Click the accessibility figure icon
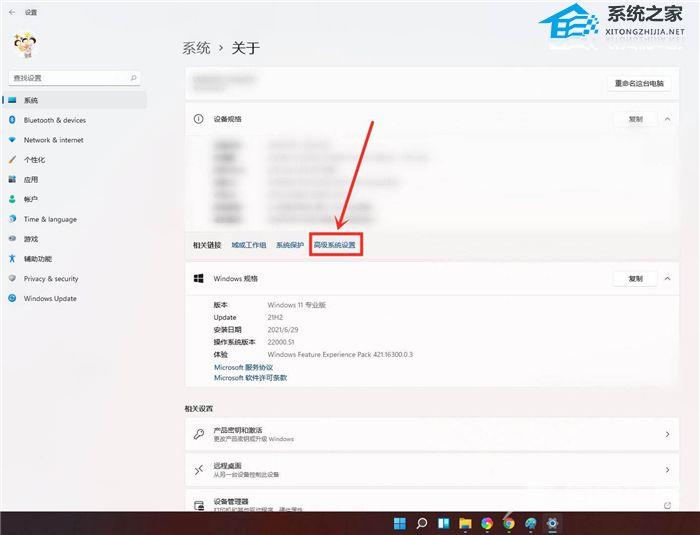Viewport: 700px width, 535px height. (x=12, y=258)
